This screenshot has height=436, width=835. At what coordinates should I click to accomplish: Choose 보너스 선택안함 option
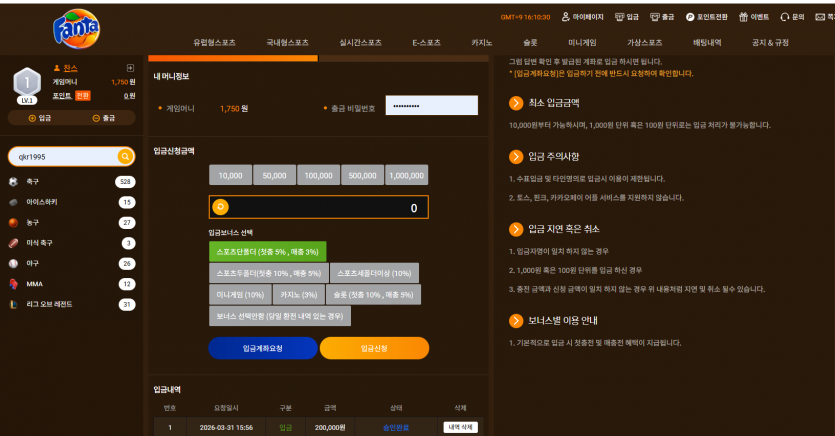point(280,316)
